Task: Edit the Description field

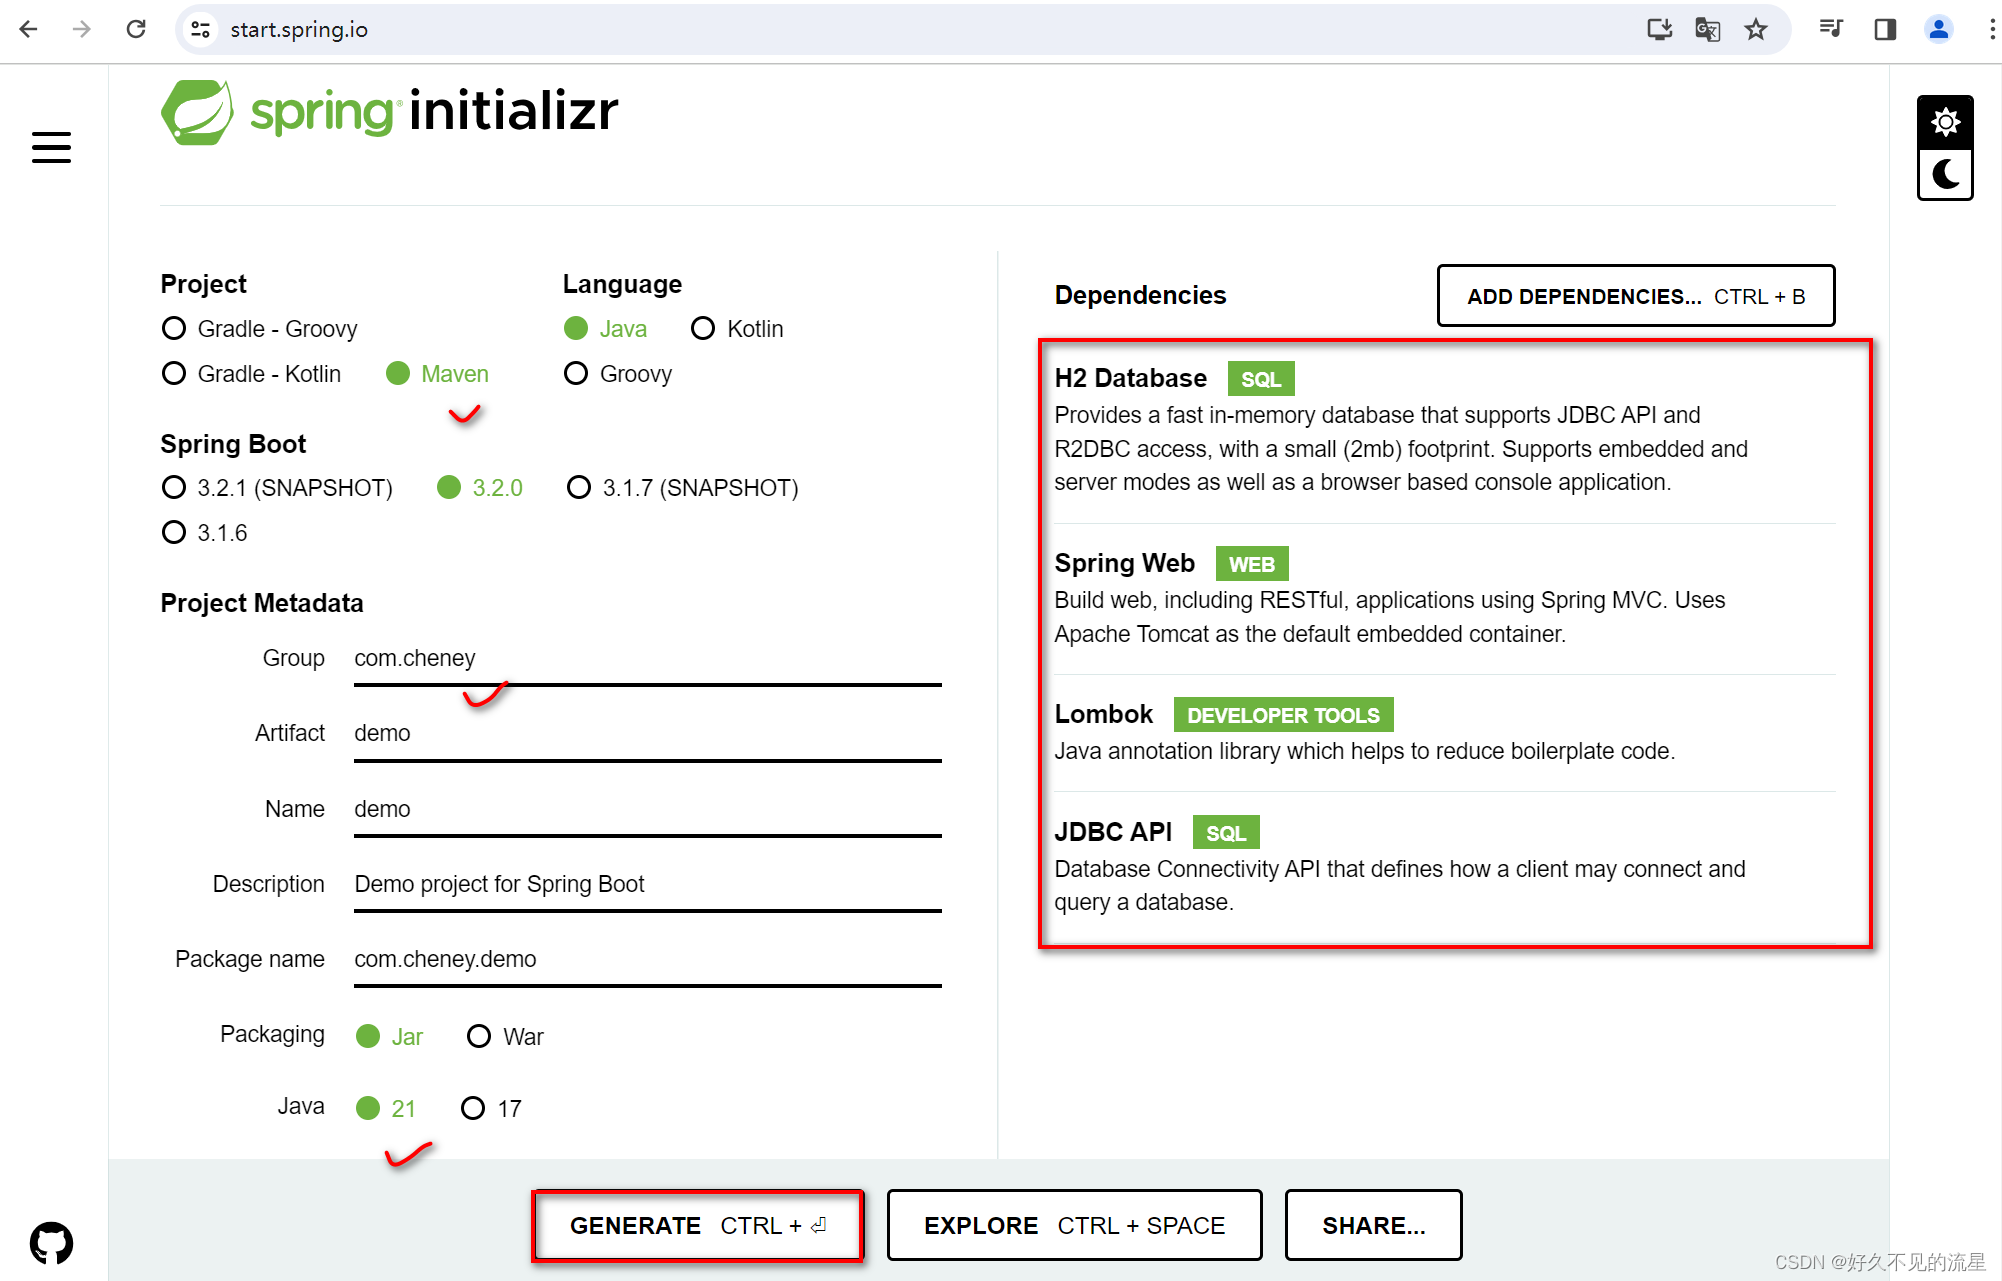Action: 648,885
